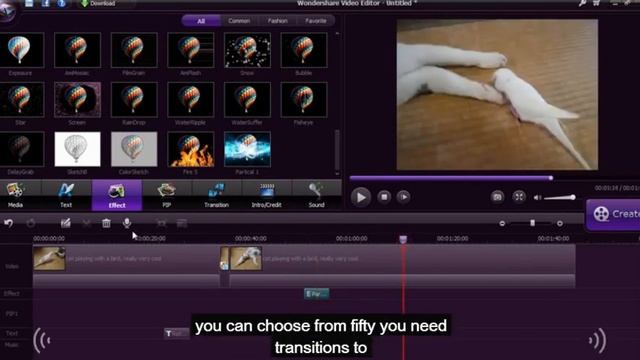This screenshot has height=360, width=640.
Task: Select the highlighted Effect tab
Action: pyautogui.click(x=117, y=196)
